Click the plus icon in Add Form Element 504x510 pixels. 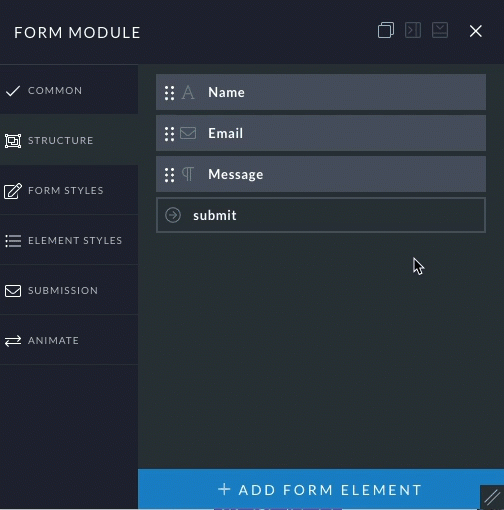(224, 489)
